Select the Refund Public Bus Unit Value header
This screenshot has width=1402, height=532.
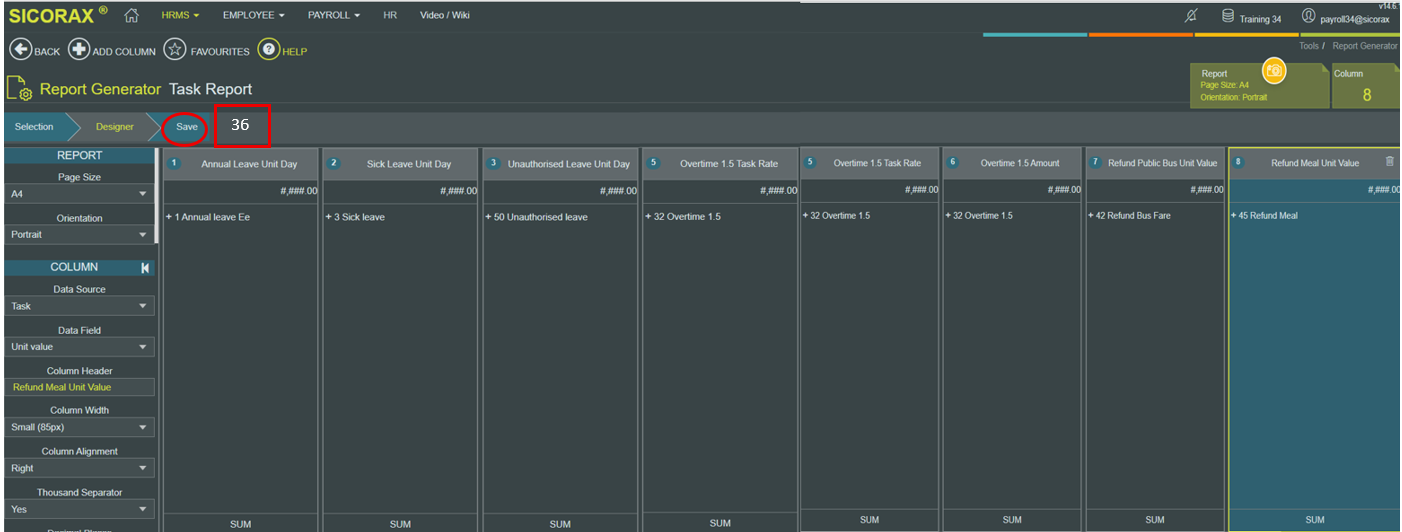[1155, 163]
